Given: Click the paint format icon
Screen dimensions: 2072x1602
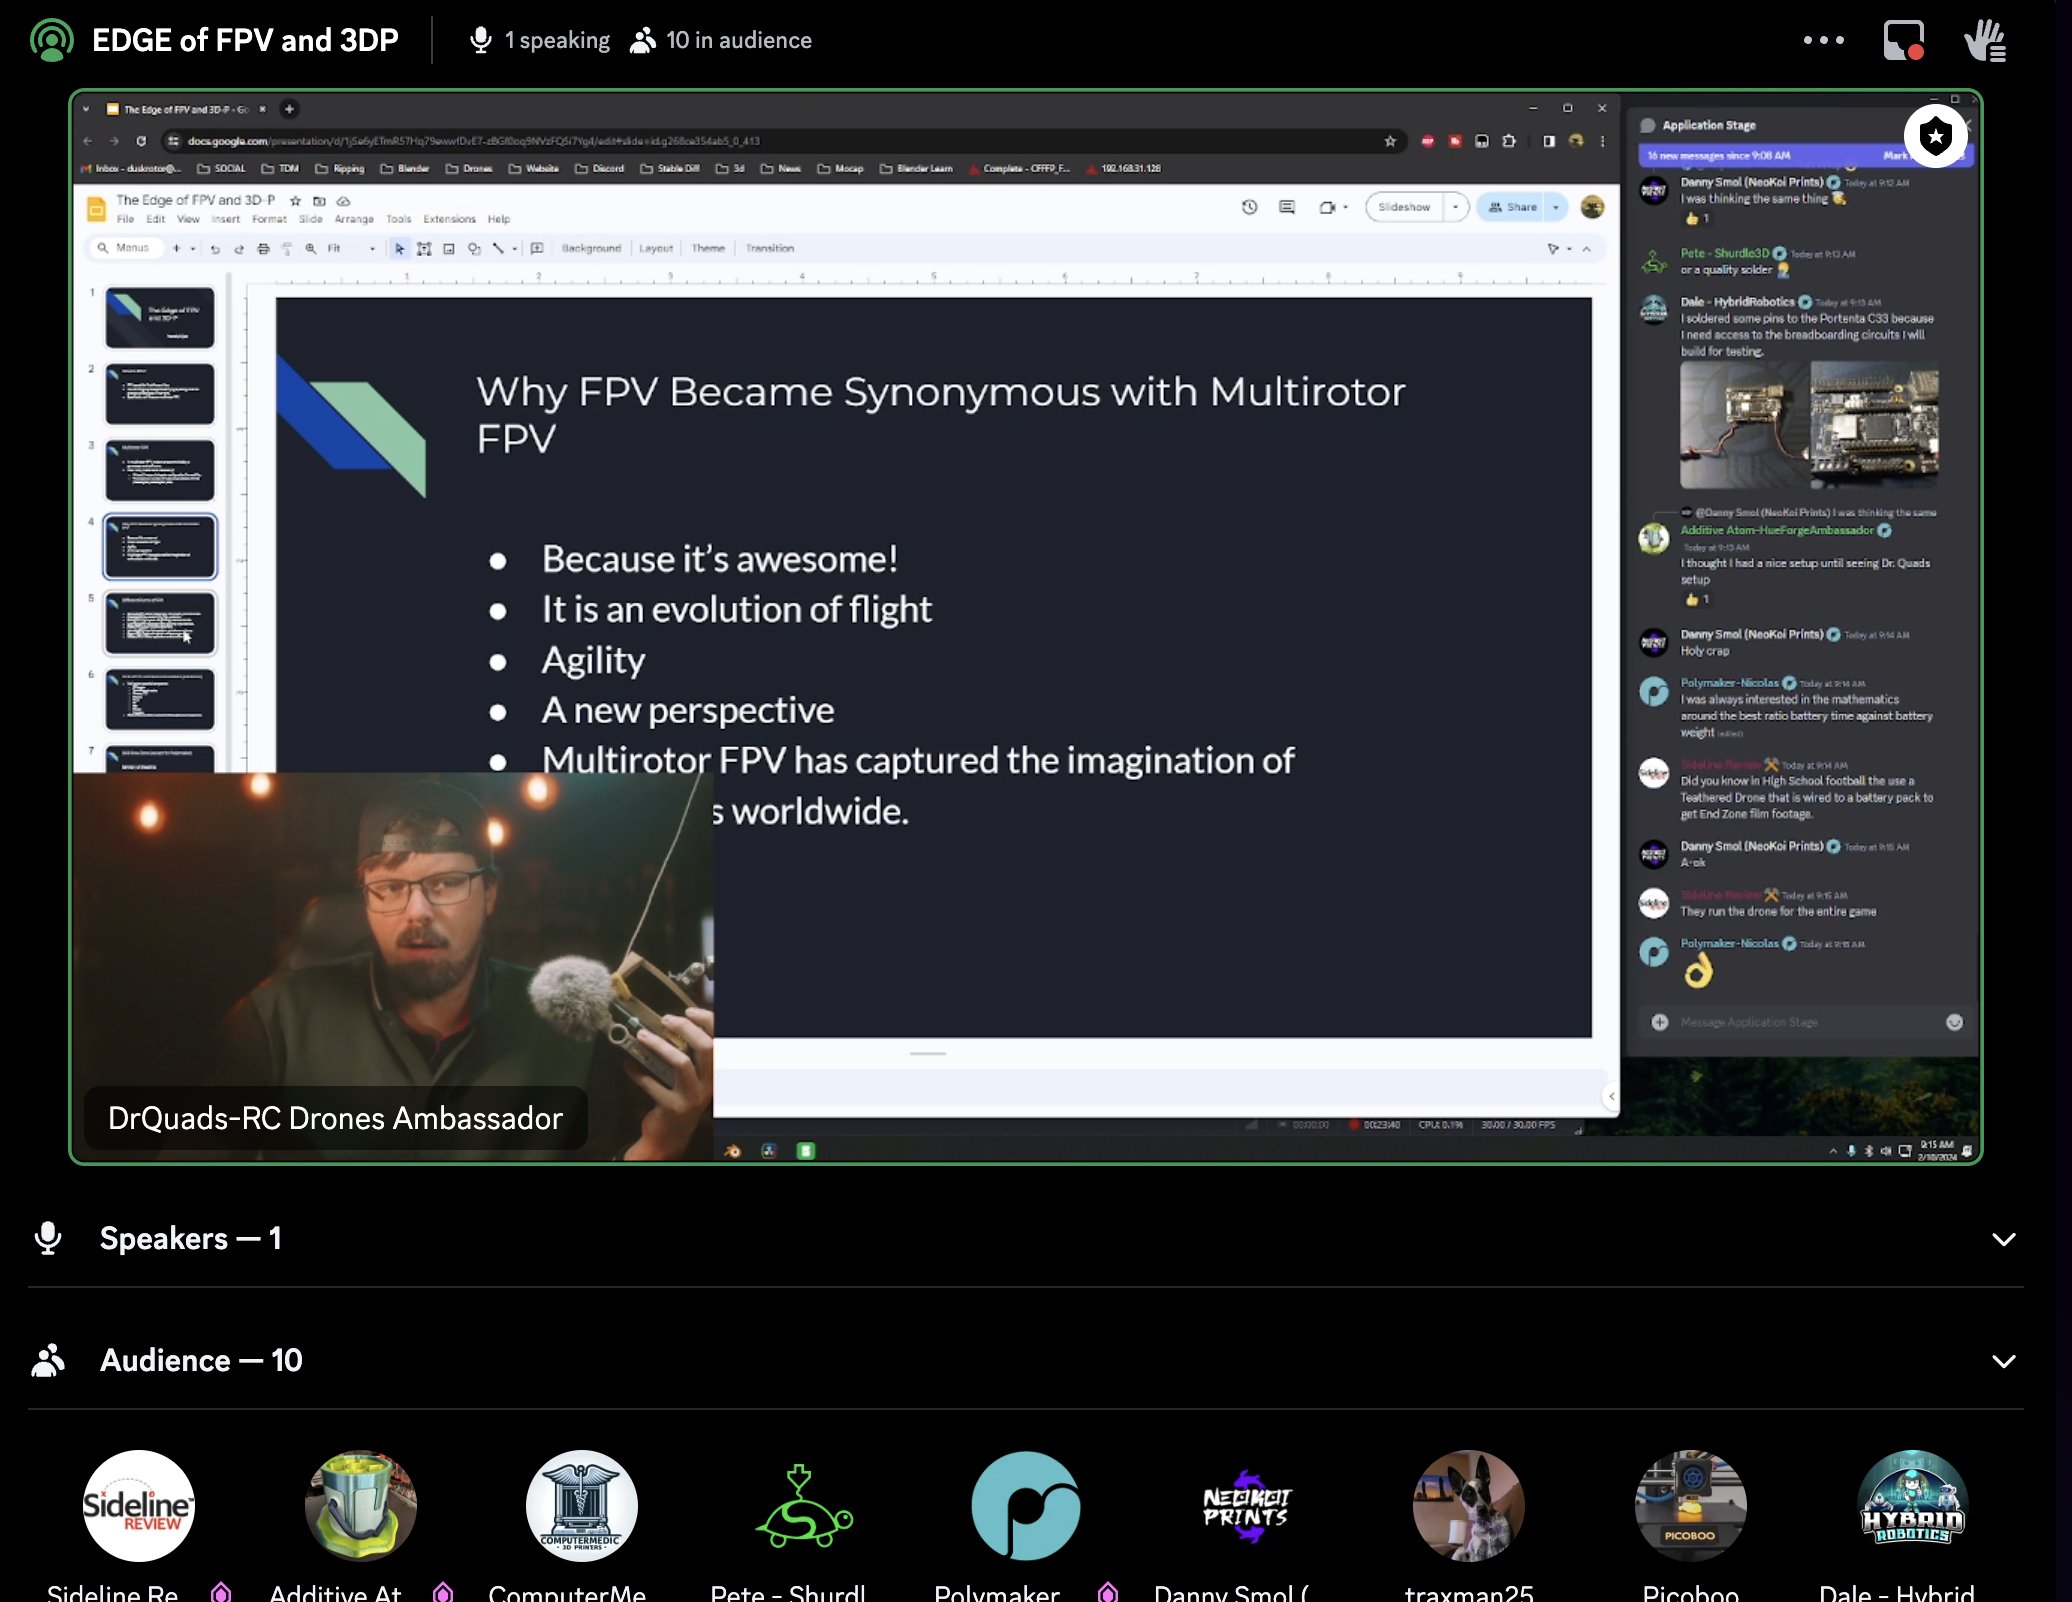Looking at the screenshot, I should click(287, 249).
